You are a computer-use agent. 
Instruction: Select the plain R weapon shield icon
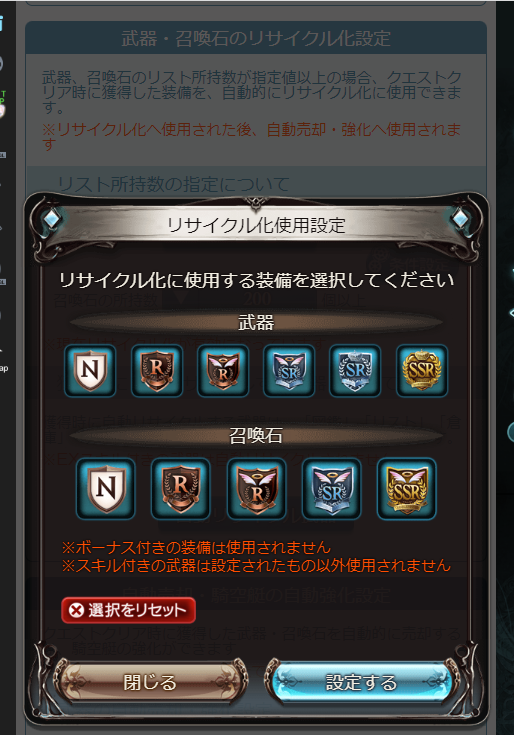(156, 370)
